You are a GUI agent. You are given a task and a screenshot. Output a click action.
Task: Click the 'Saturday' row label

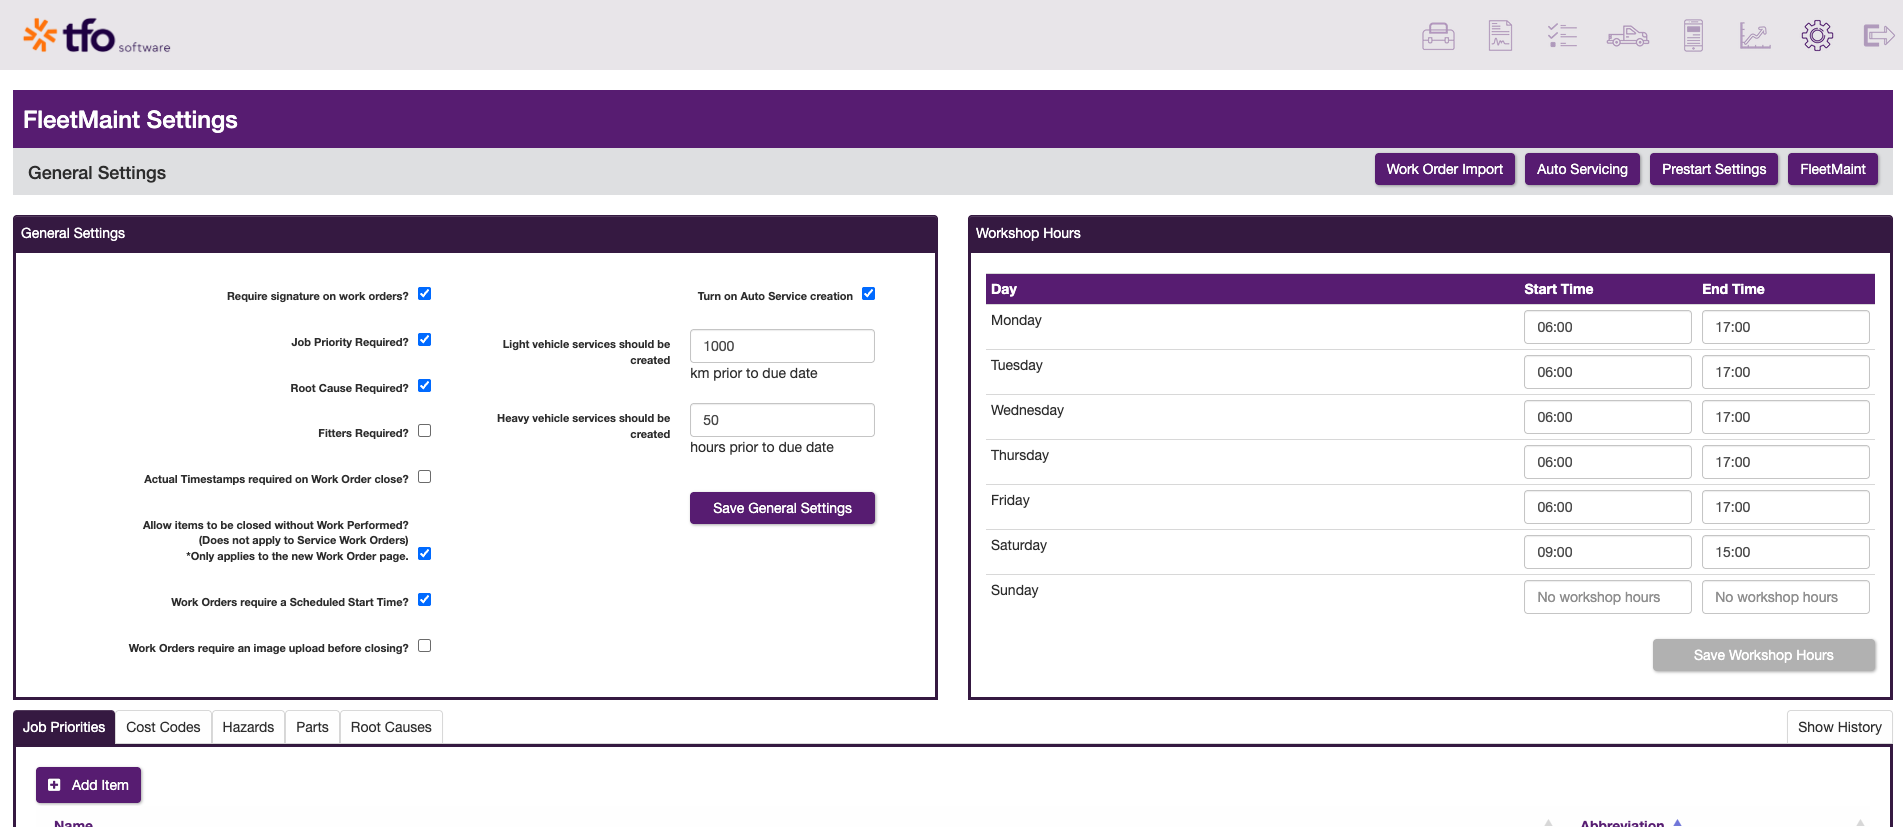(x=1019, y=545)
